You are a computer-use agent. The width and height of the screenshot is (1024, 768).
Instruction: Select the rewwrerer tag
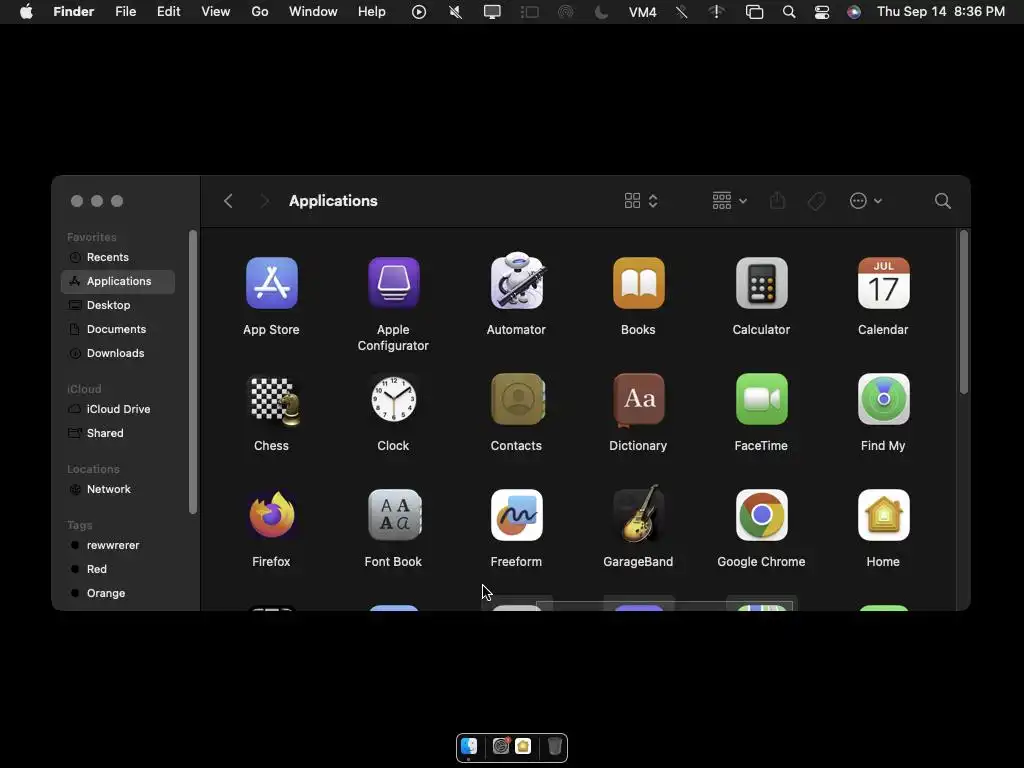(x=118, y=545)
